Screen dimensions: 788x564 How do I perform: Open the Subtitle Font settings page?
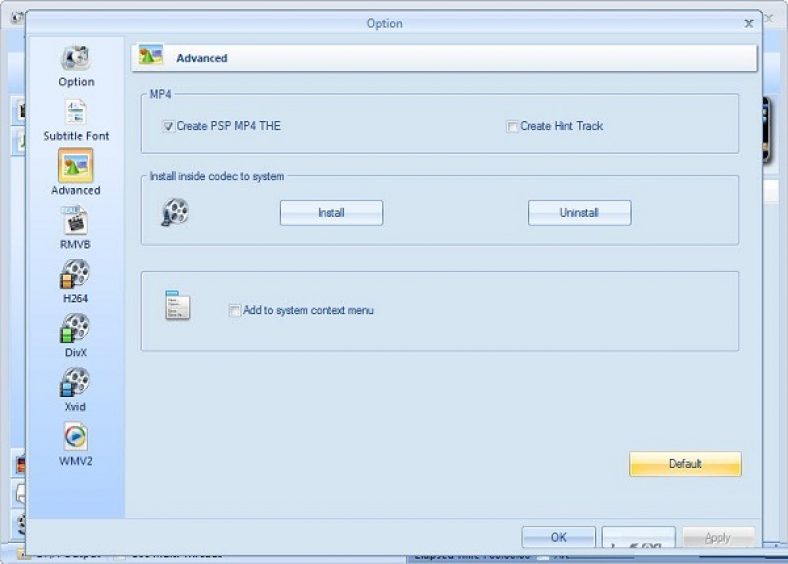tap(76, 121)
